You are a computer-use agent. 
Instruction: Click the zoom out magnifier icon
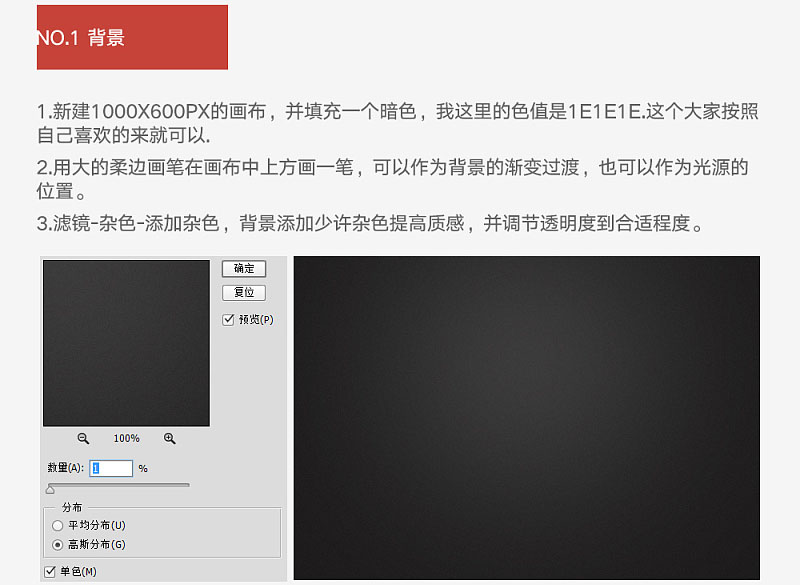point(83,439)
